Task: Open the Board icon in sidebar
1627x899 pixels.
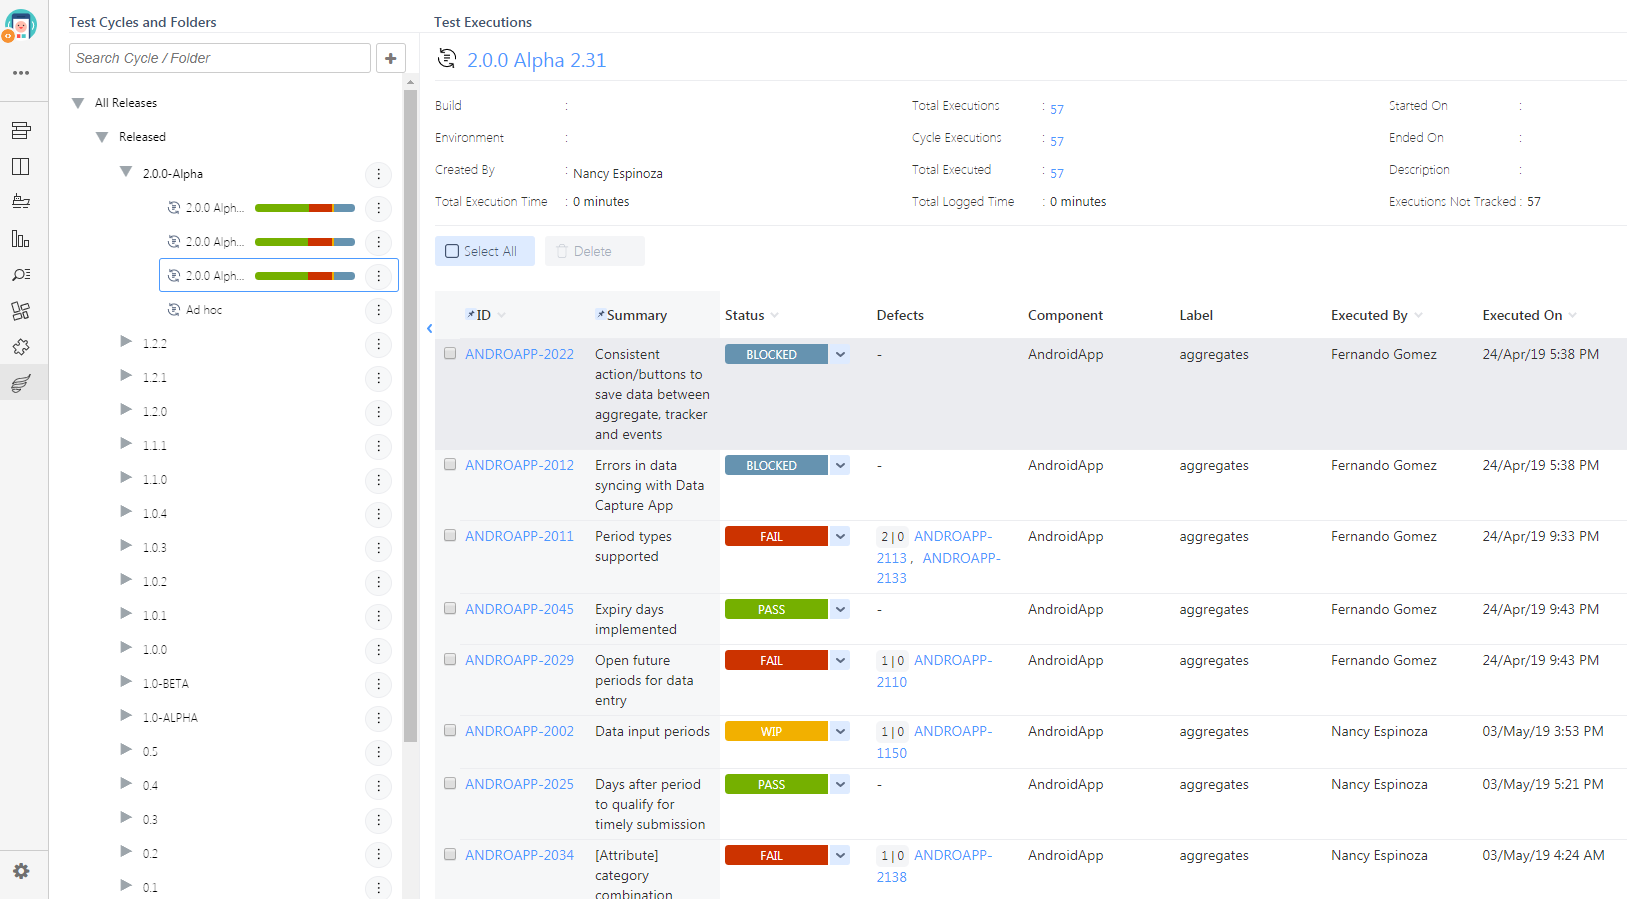Action: (x=21, y=166)
